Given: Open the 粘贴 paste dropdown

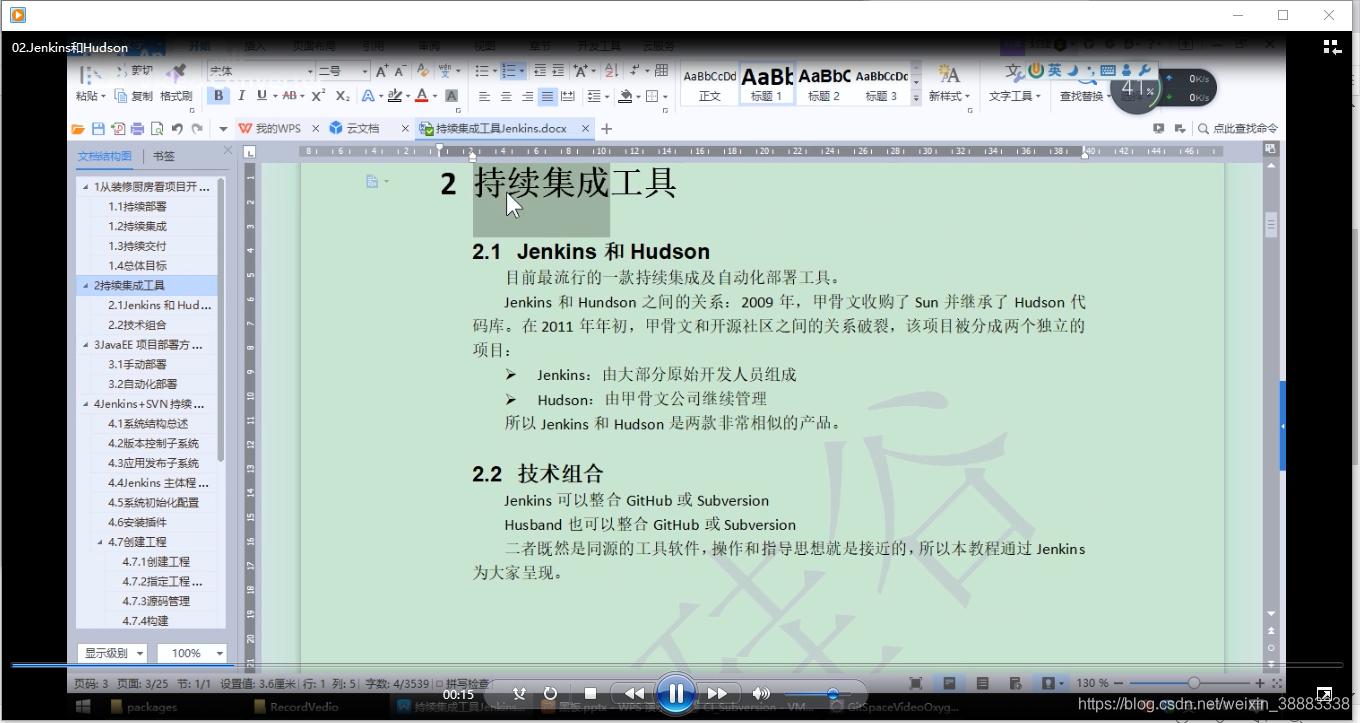Looking at the screenshot, I should [91, 96].
